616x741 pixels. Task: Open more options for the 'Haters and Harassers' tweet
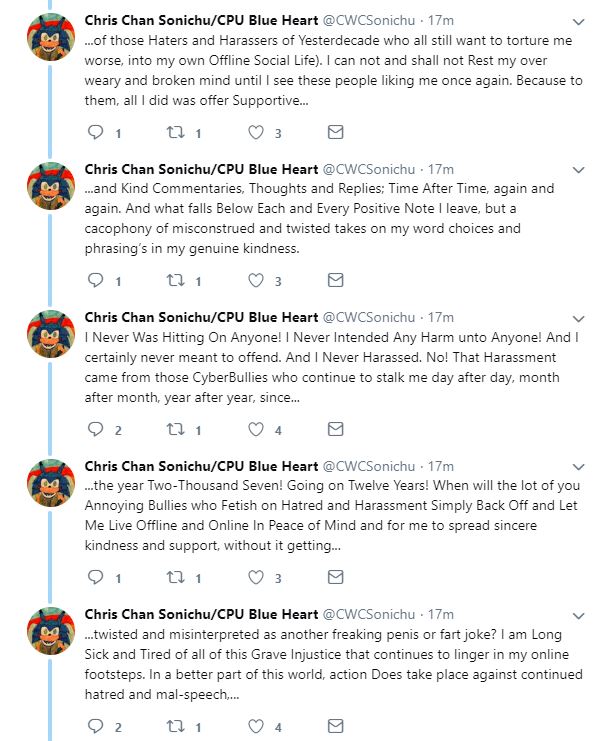click(x=579, y=22)
